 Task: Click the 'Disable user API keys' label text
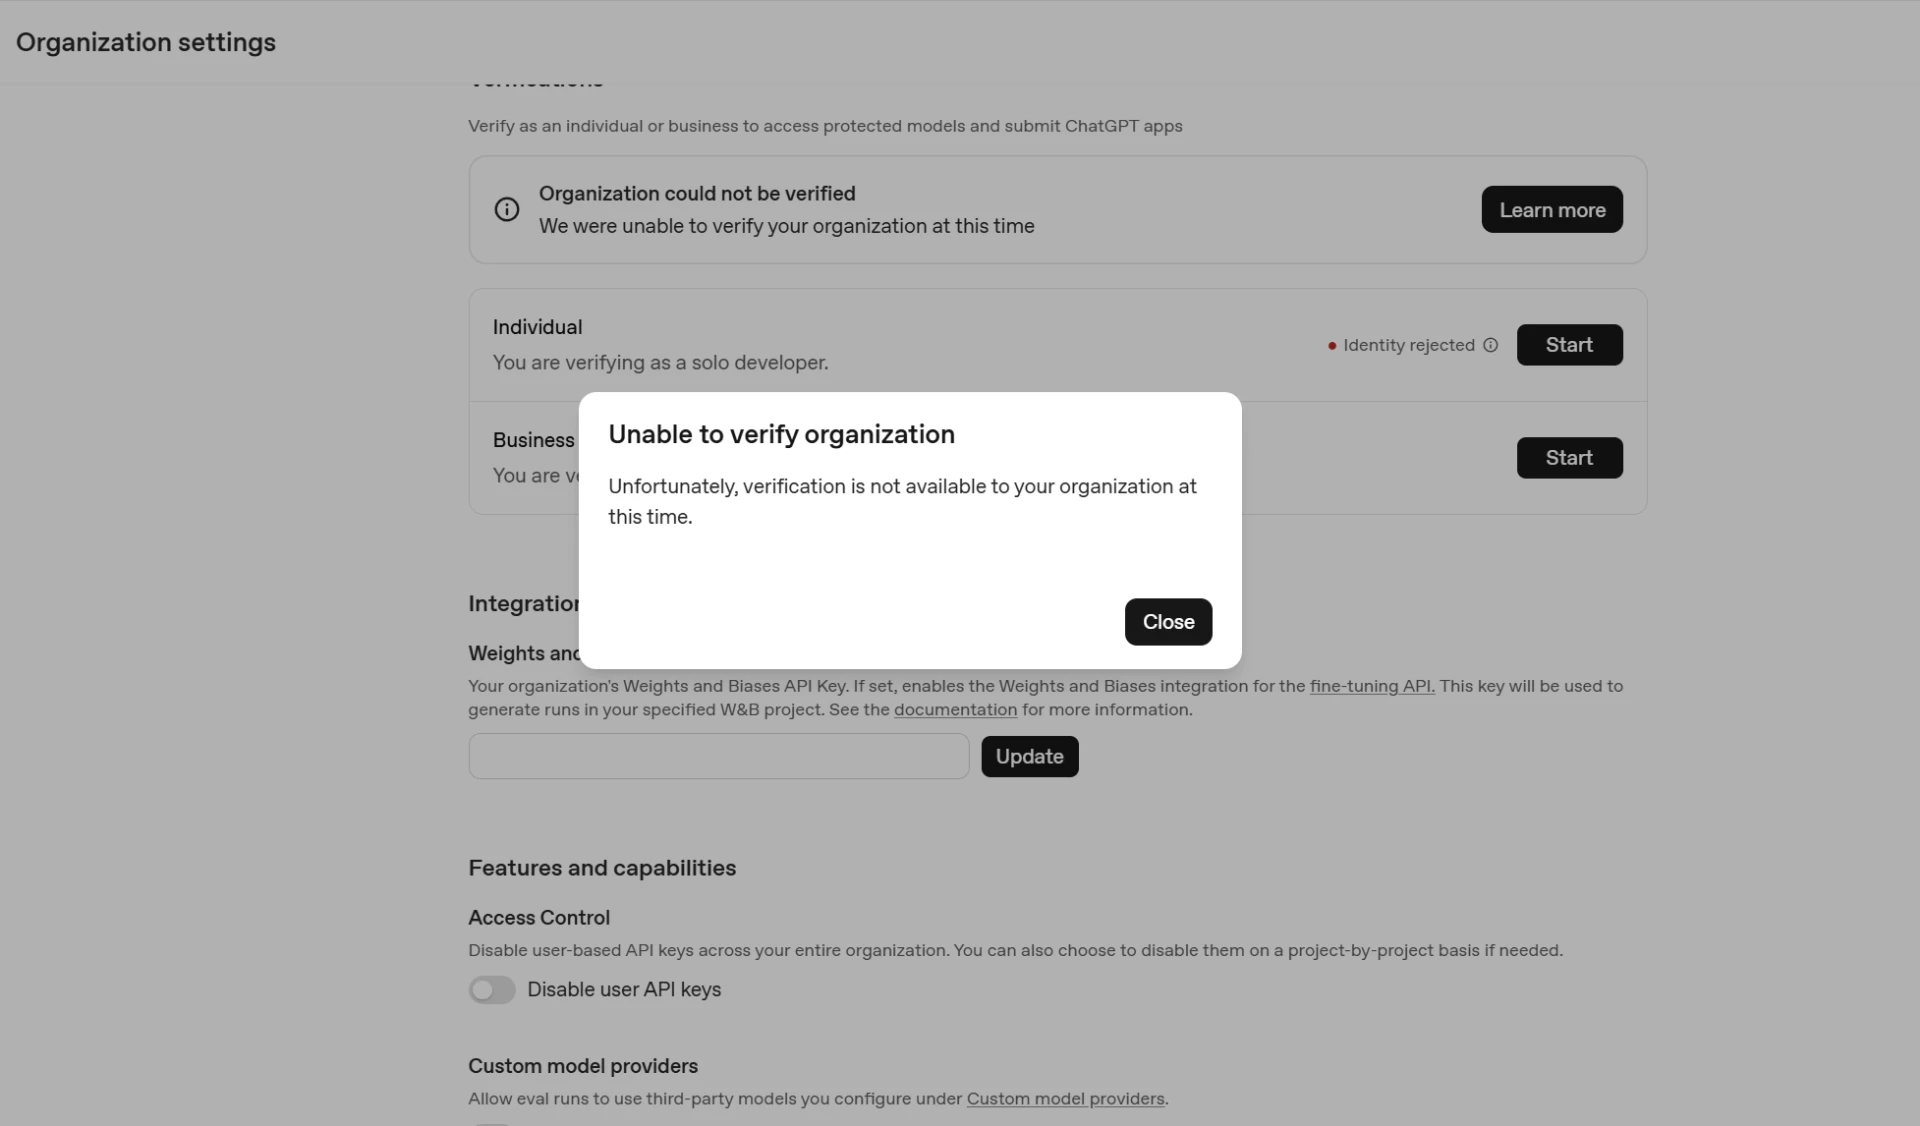click(x=624, y=989)
